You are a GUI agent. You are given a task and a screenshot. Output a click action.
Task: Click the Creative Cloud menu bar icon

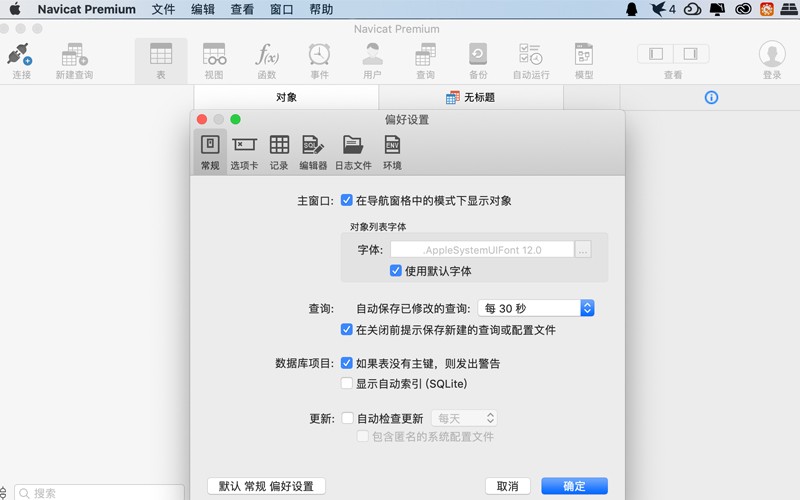pyautogui.click(x=743, y=9)
